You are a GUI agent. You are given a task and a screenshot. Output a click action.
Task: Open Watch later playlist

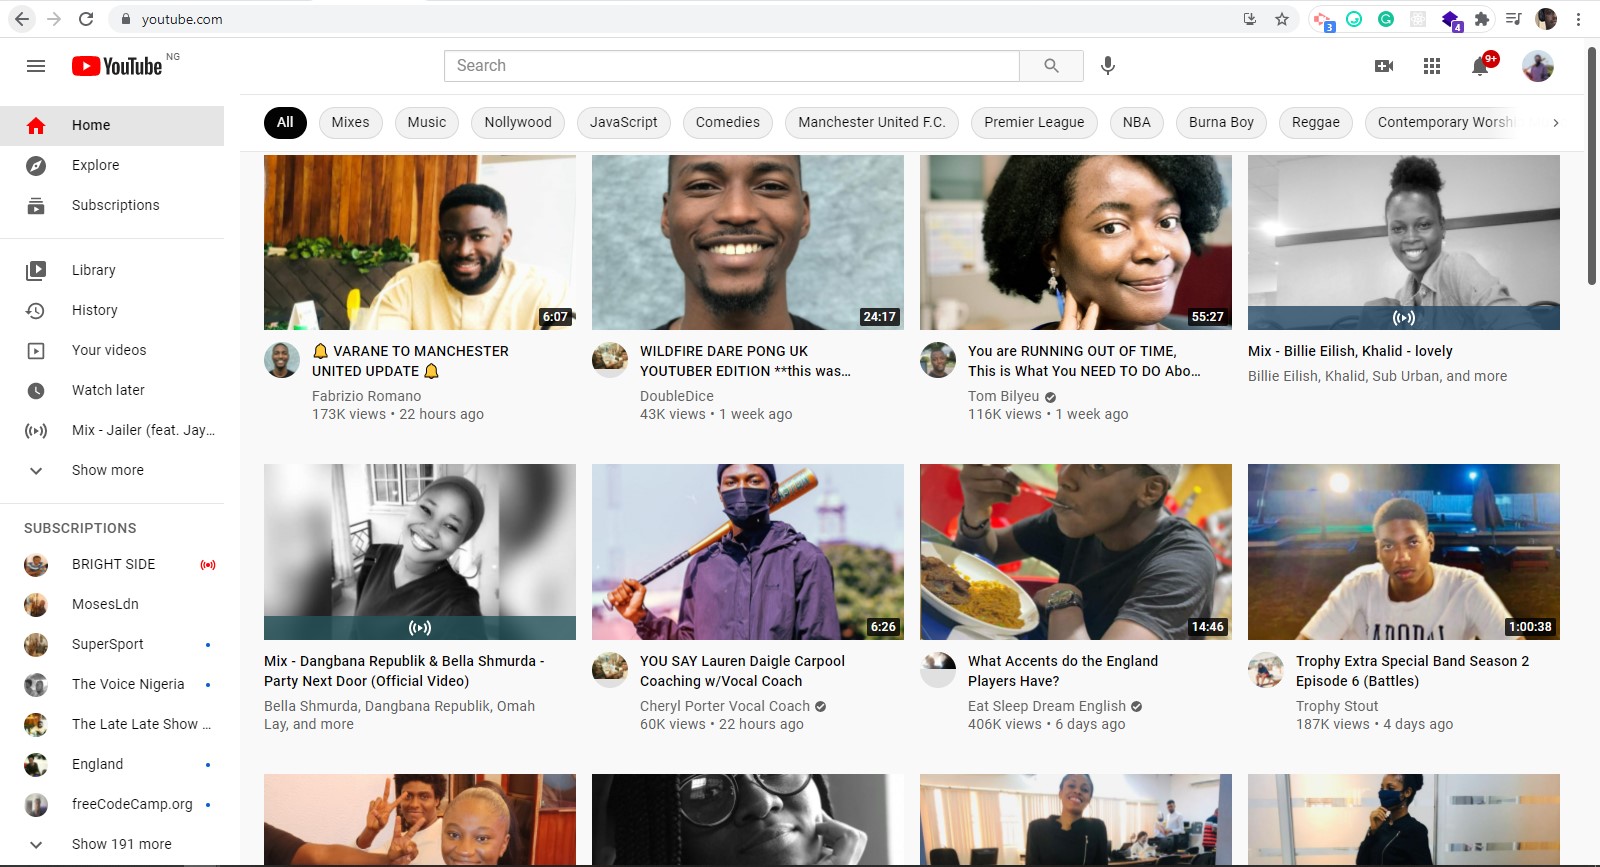click(112, 390)
